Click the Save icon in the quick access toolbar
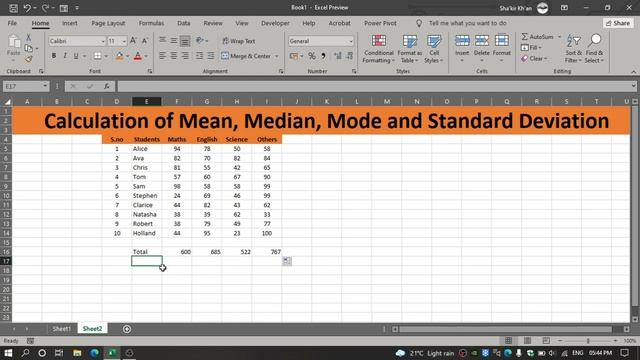Screen dimensions: 640x360 pyautogui.click(x=13, y=8)
